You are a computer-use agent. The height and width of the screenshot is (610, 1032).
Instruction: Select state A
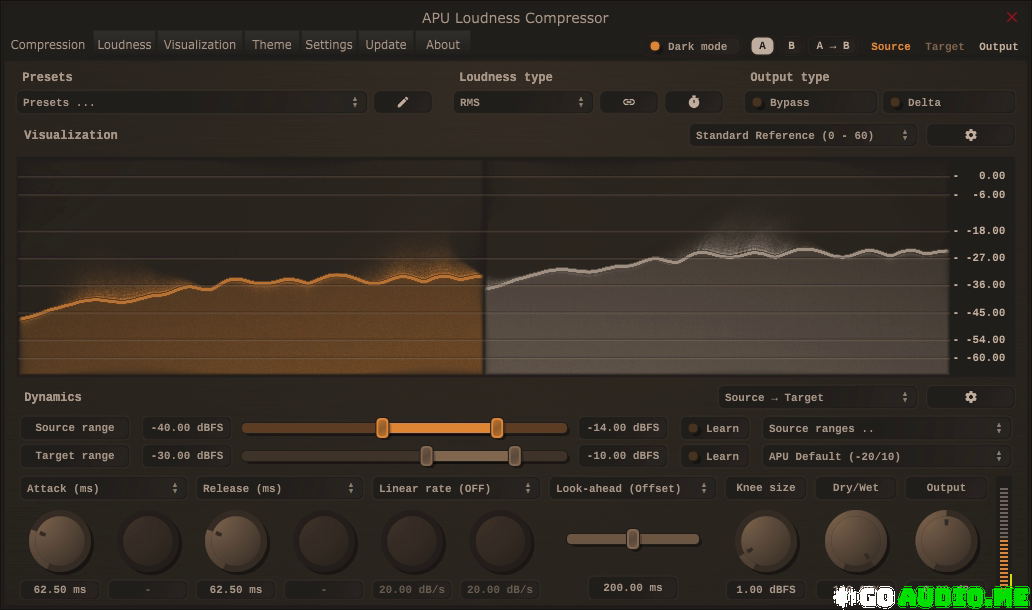[x=762, y=46]
